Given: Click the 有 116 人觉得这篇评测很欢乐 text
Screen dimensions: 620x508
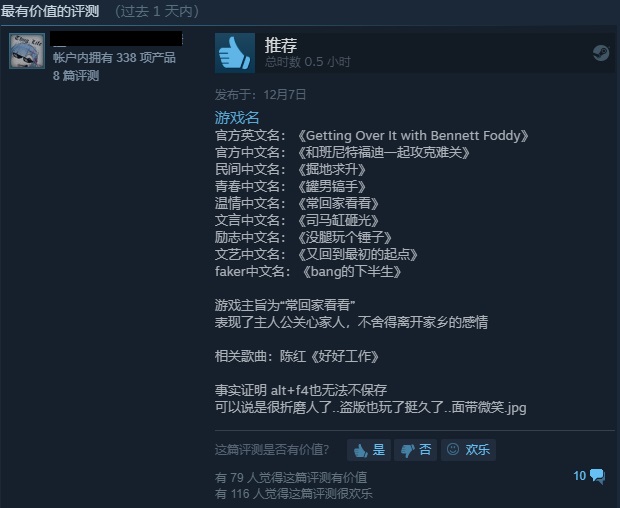Looking at the screenshot, I should pos(294,494).
